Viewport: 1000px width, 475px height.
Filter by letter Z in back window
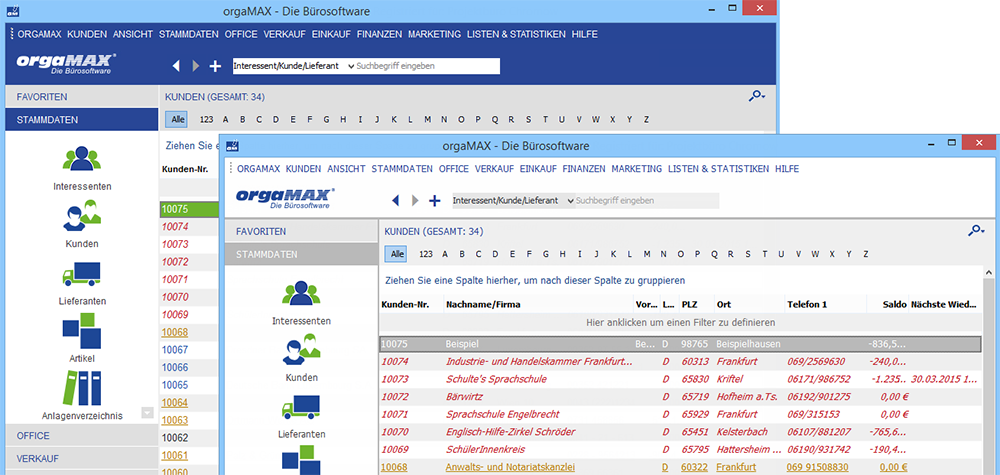point(646,119)
